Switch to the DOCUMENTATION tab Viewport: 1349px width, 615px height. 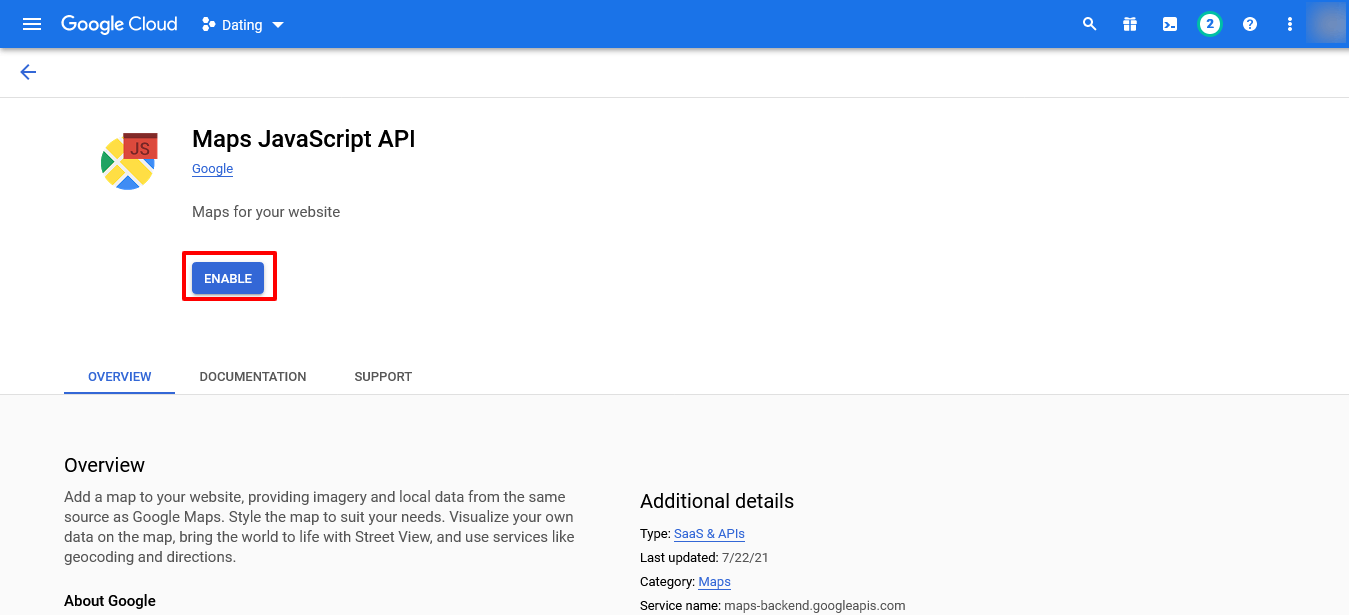point(253,377)
